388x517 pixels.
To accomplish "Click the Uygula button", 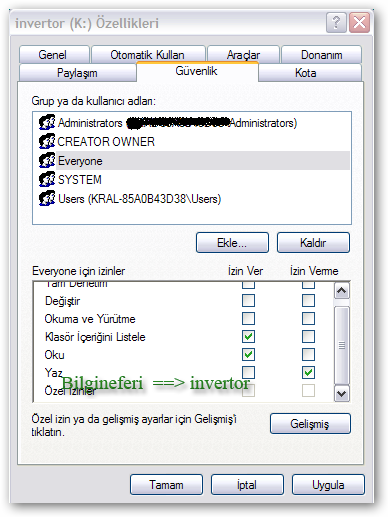I will (328, 485).
